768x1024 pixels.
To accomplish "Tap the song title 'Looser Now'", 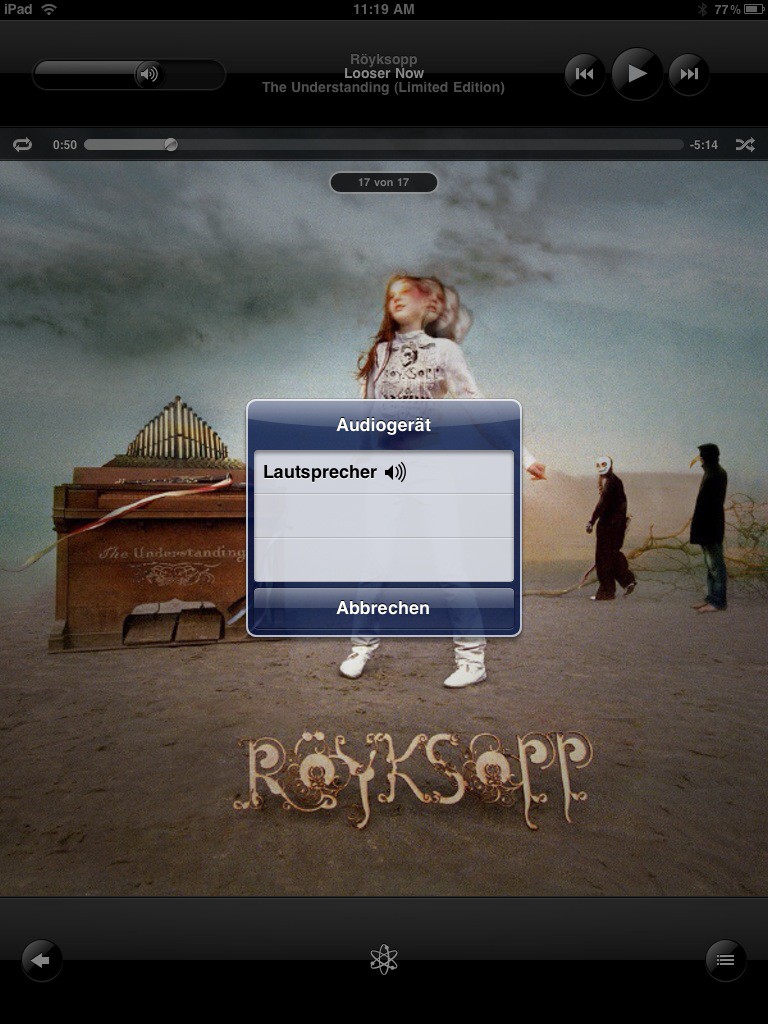I will click(383, 73).
